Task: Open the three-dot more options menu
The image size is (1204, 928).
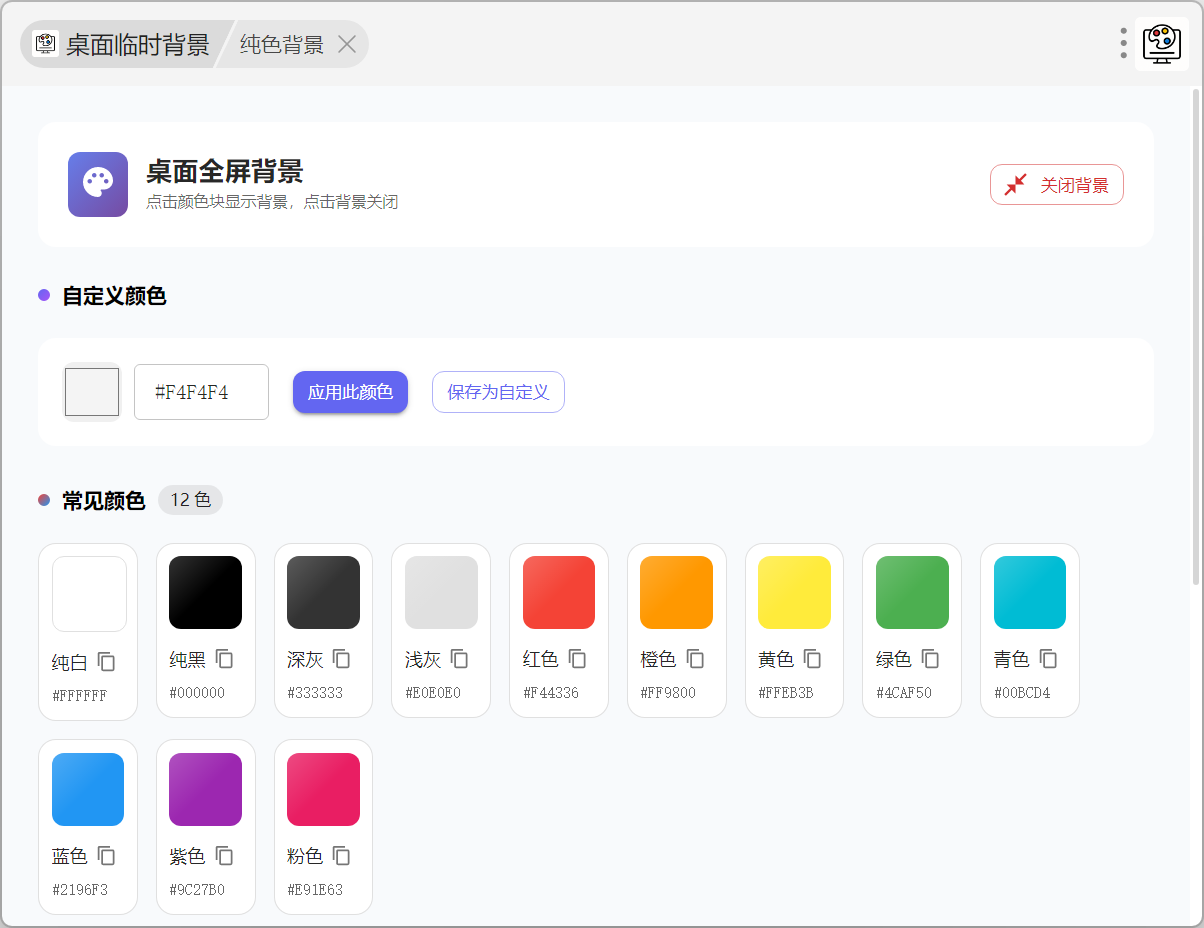Action: 1124,43
